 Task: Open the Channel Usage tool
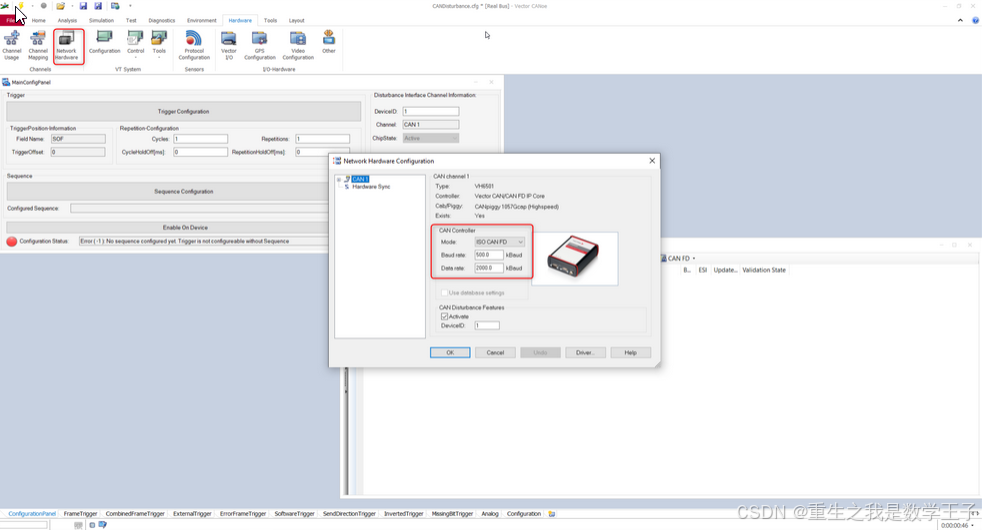click(11, 46)
